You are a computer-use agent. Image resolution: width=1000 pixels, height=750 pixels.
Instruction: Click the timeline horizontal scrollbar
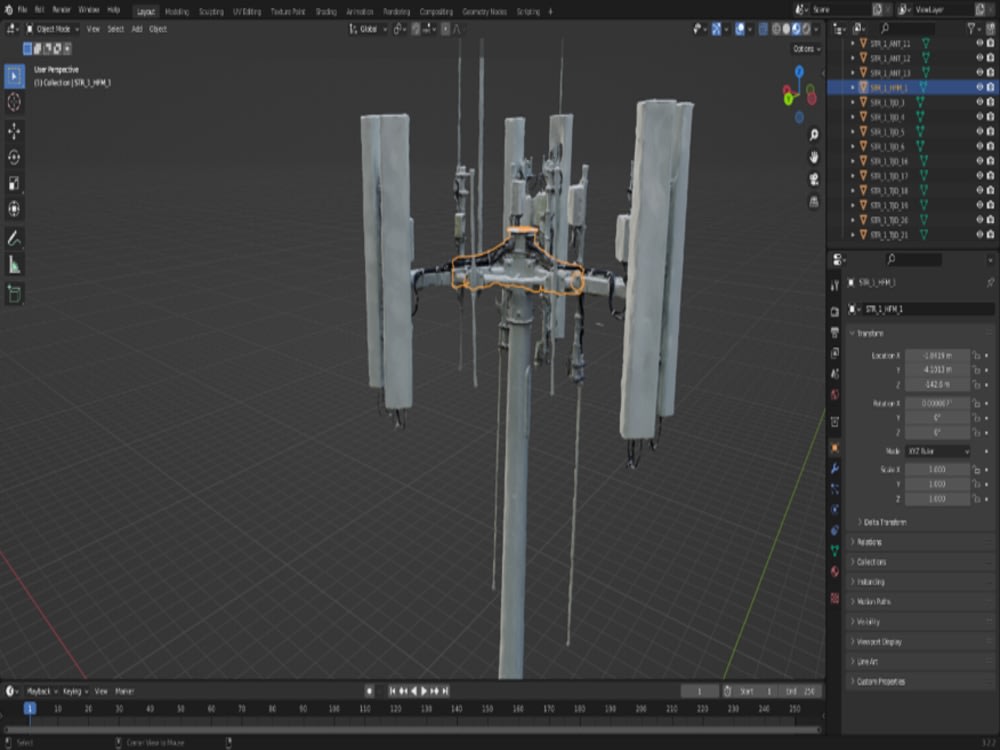click(x=412, y=730)
